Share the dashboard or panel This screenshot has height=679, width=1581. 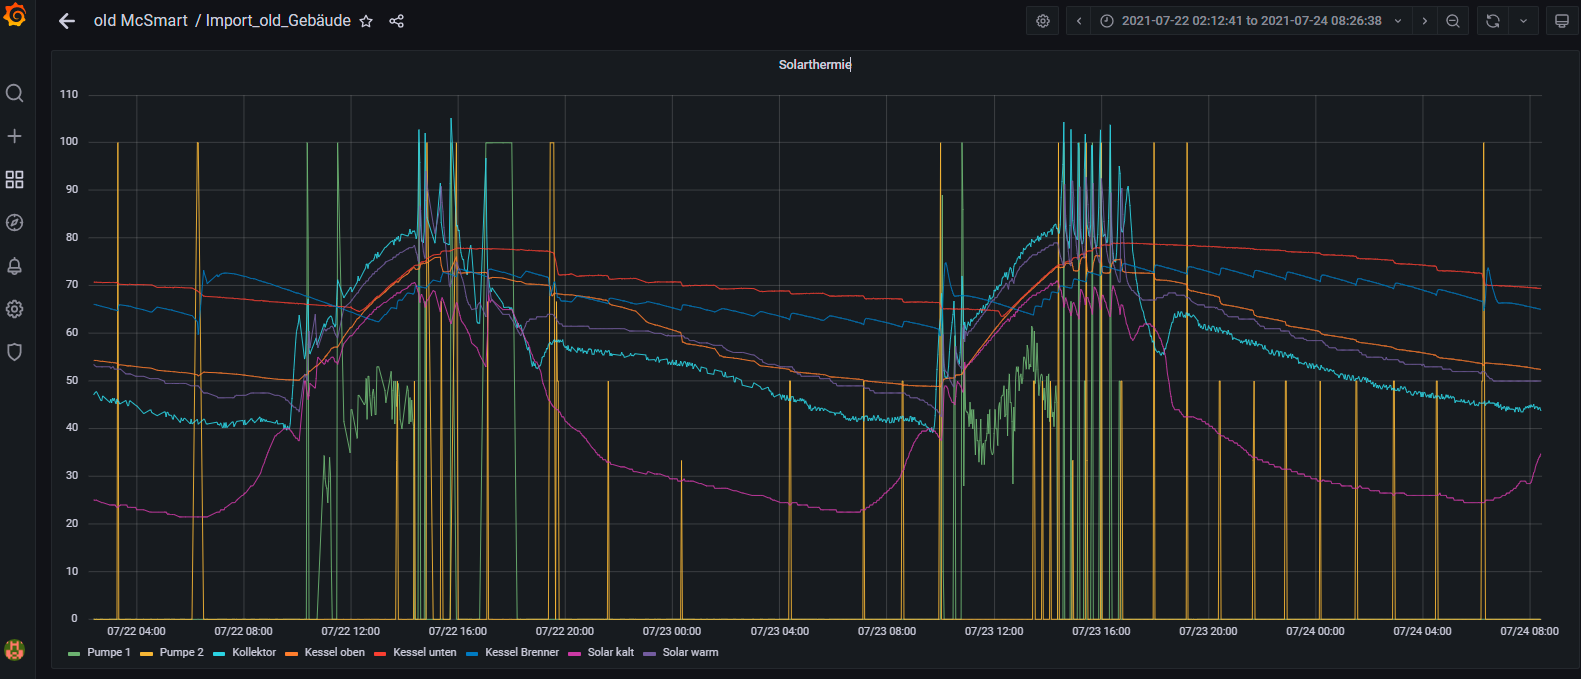click(397, 21)
